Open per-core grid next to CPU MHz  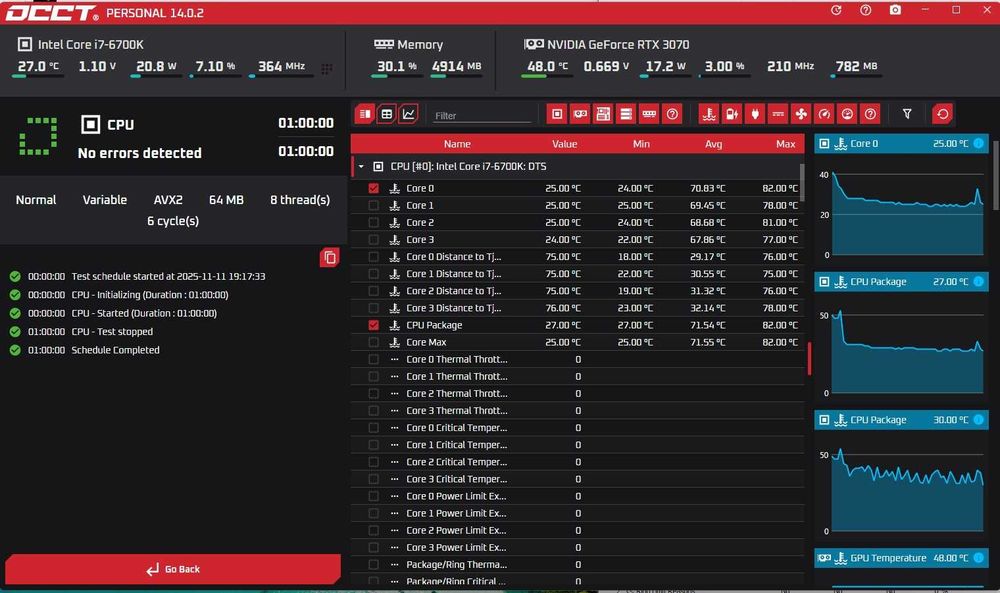coord(327,69)
